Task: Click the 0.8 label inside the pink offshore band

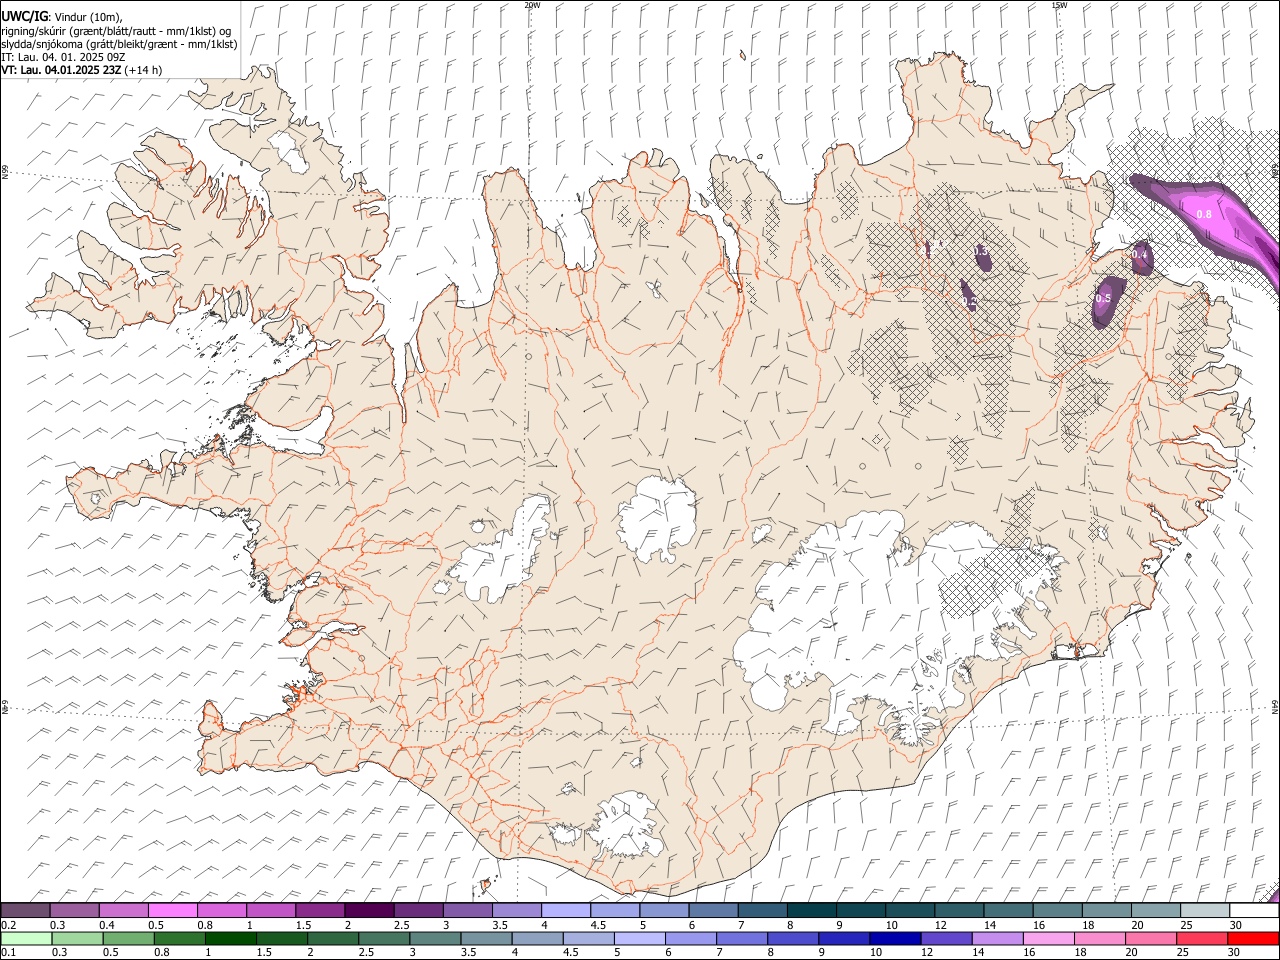Action: tap(1204, 214)
